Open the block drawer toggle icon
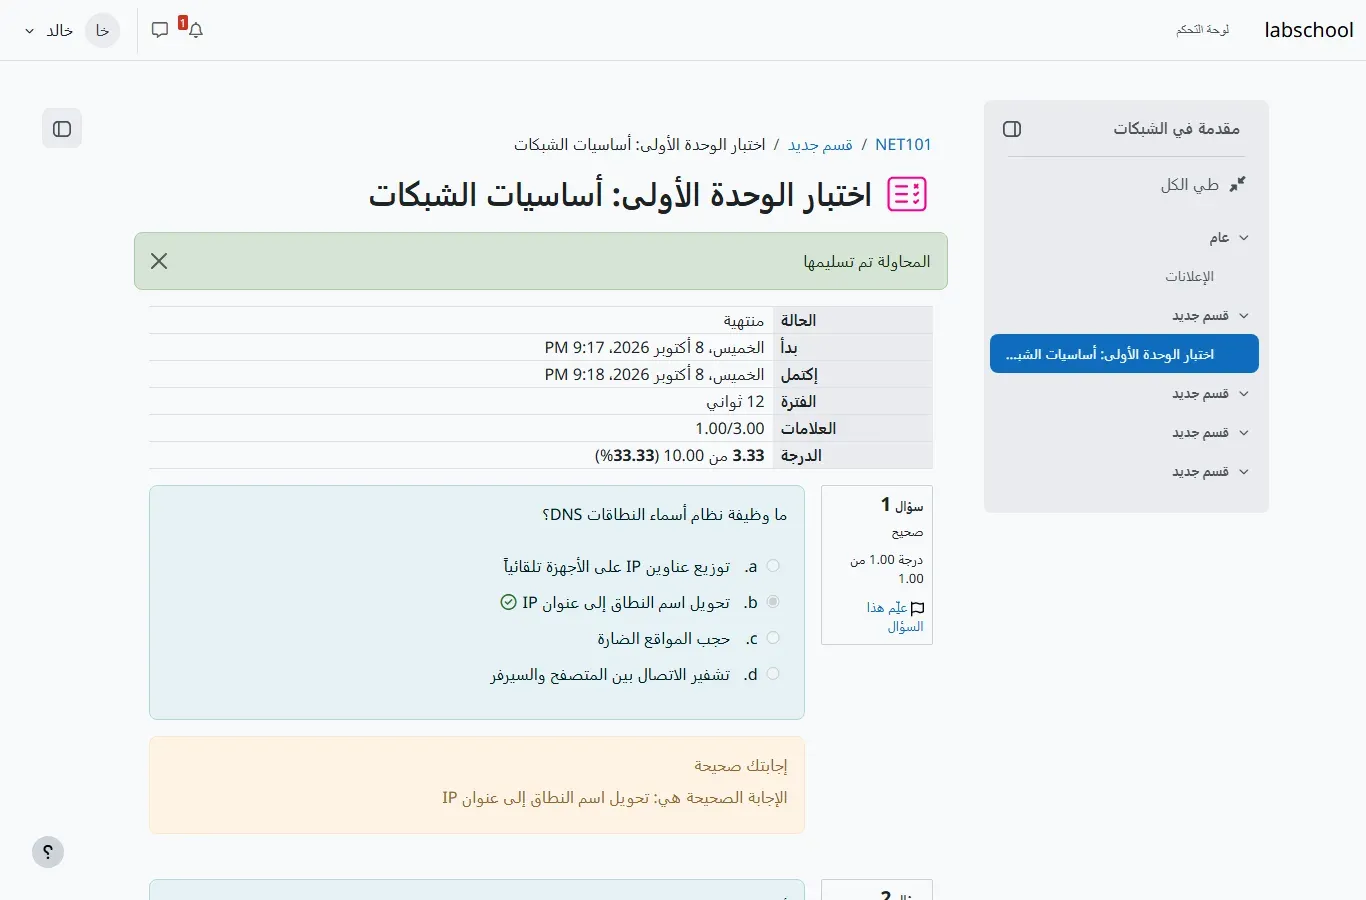 62,129
